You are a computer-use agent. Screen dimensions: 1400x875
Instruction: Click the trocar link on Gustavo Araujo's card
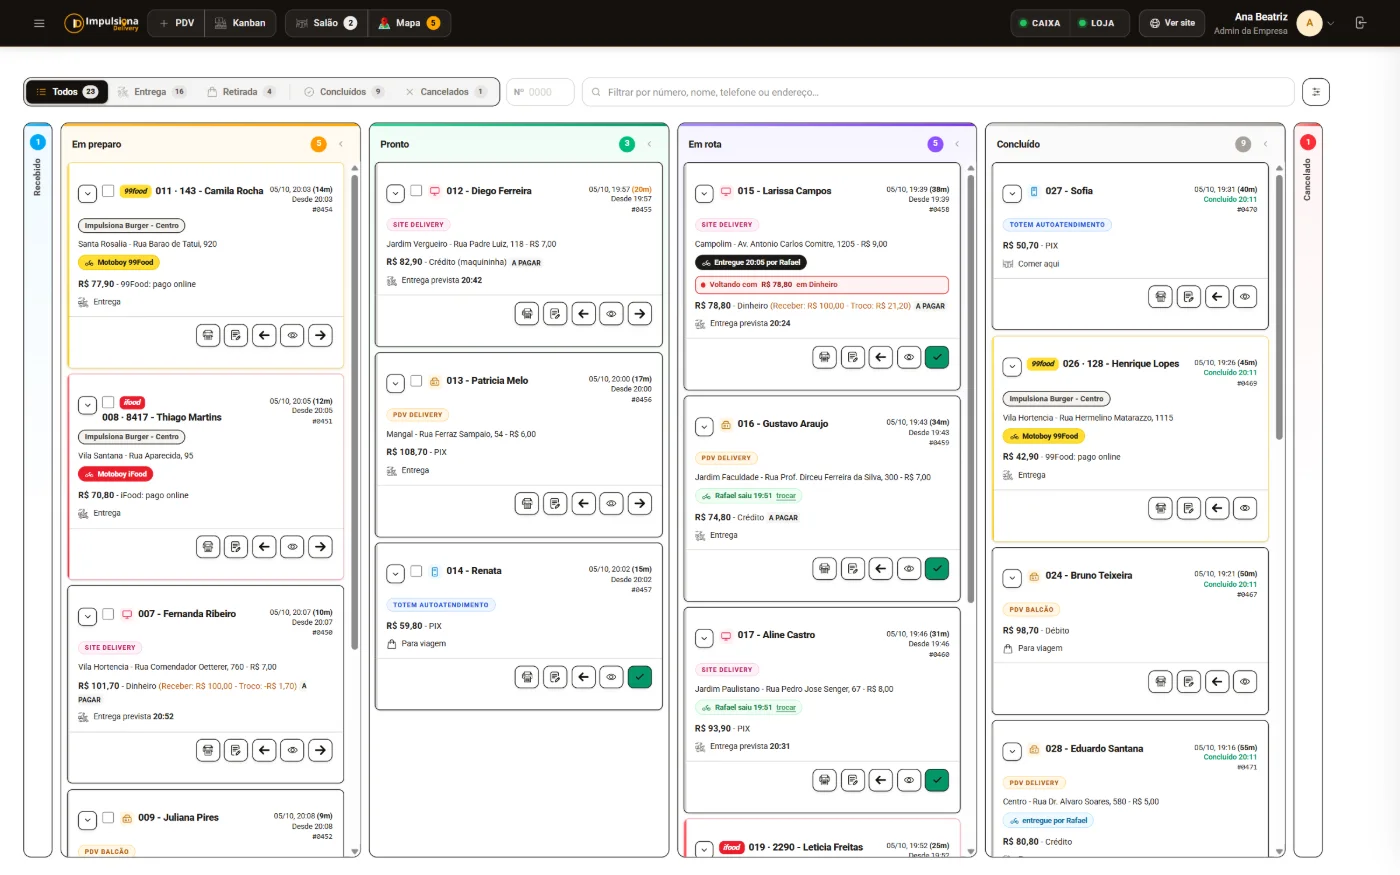coord(786,496)
